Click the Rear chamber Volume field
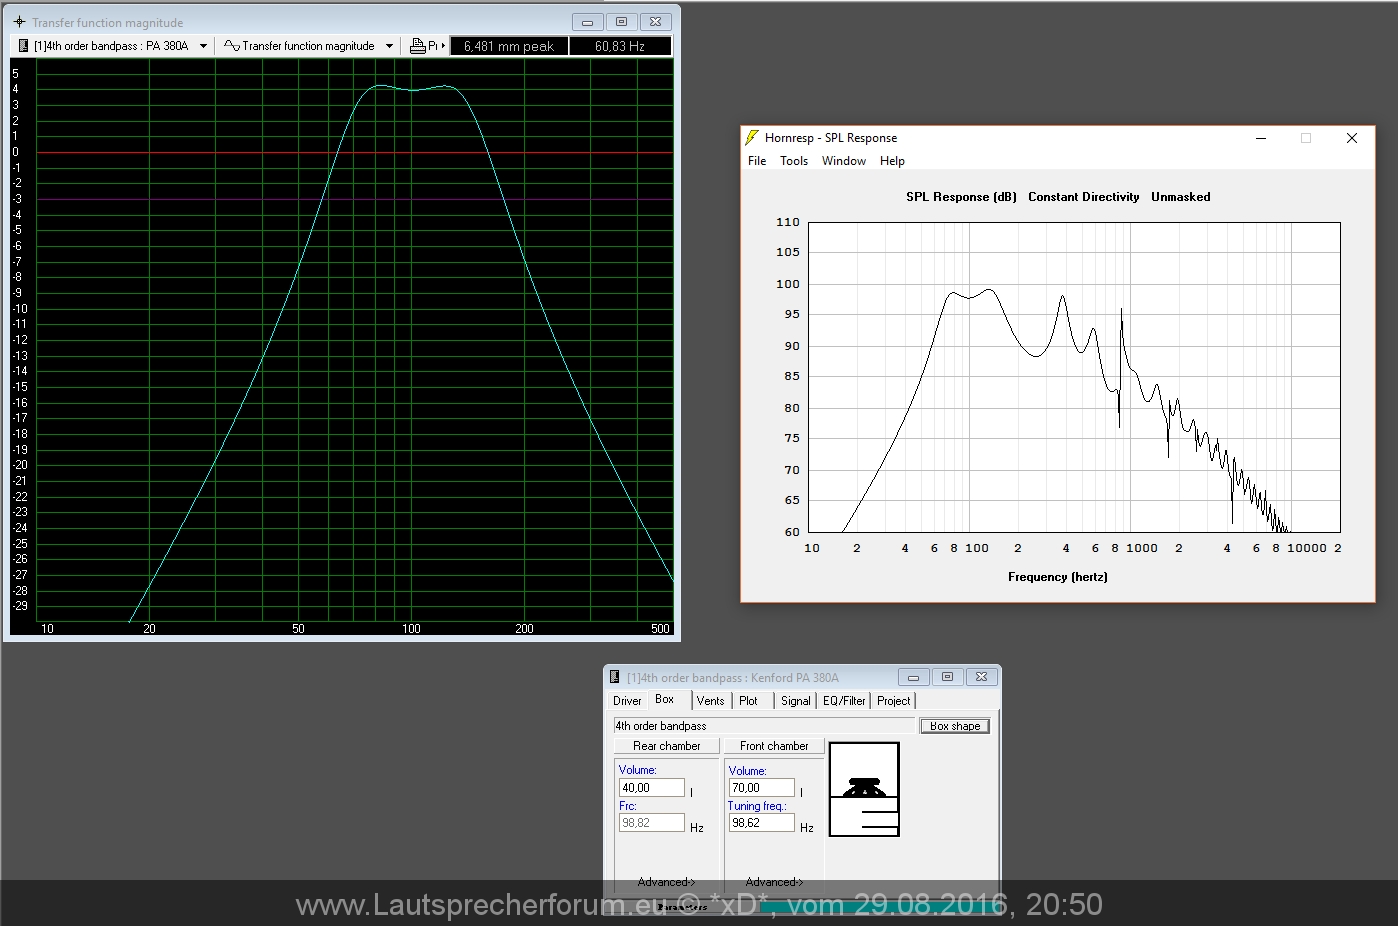The height and width of the screenshot is (926, 1398). [651, 788]
